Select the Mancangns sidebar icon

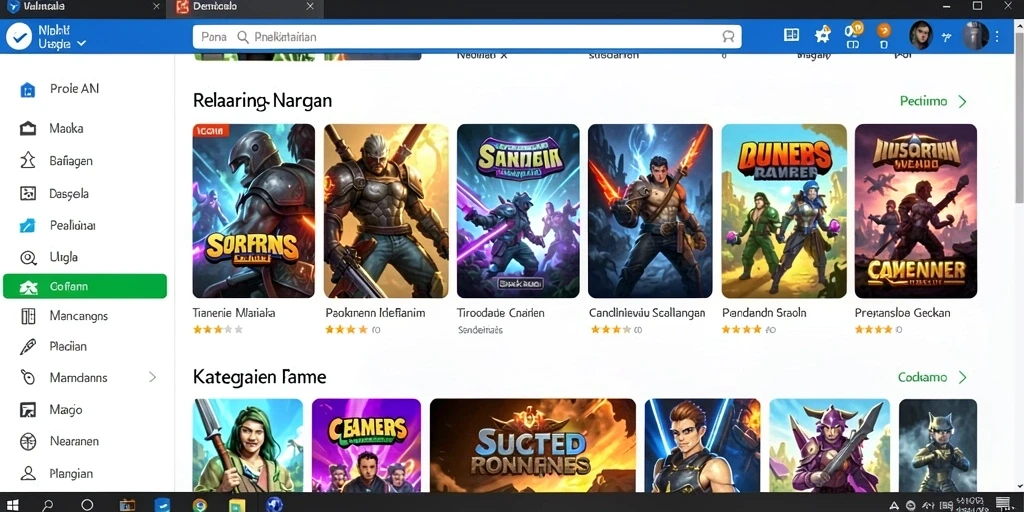click(27, 316)
